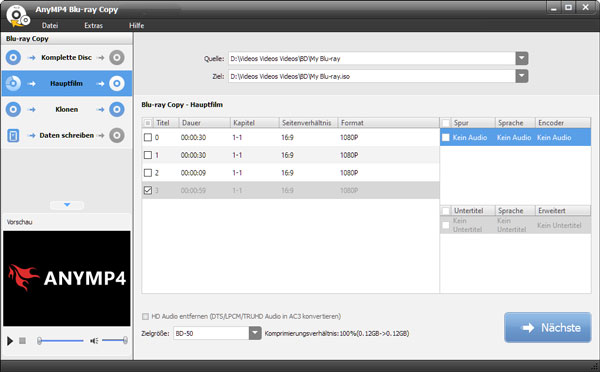The width and height of the screenshot is (600, 372).
Task: Uncheck the selected title 3 checkbox
Action: [x=148, y=190]
